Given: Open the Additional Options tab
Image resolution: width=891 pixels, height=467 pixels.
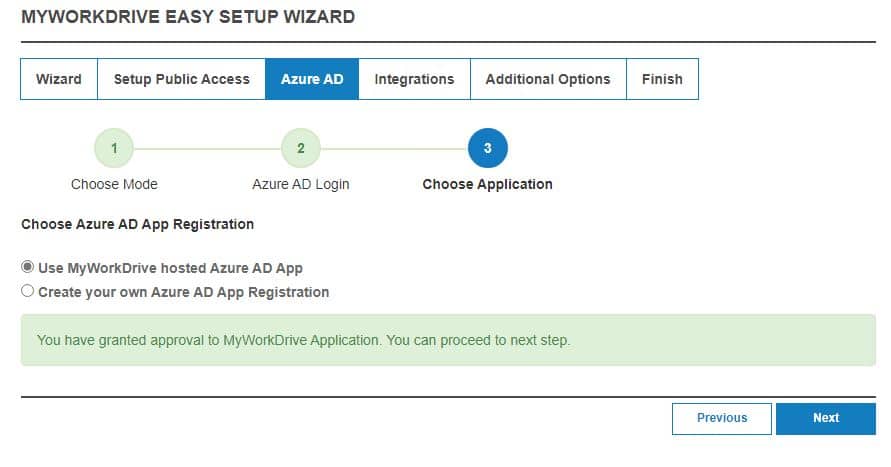Looking at the screenshot, I should click(x=547, y=79).
